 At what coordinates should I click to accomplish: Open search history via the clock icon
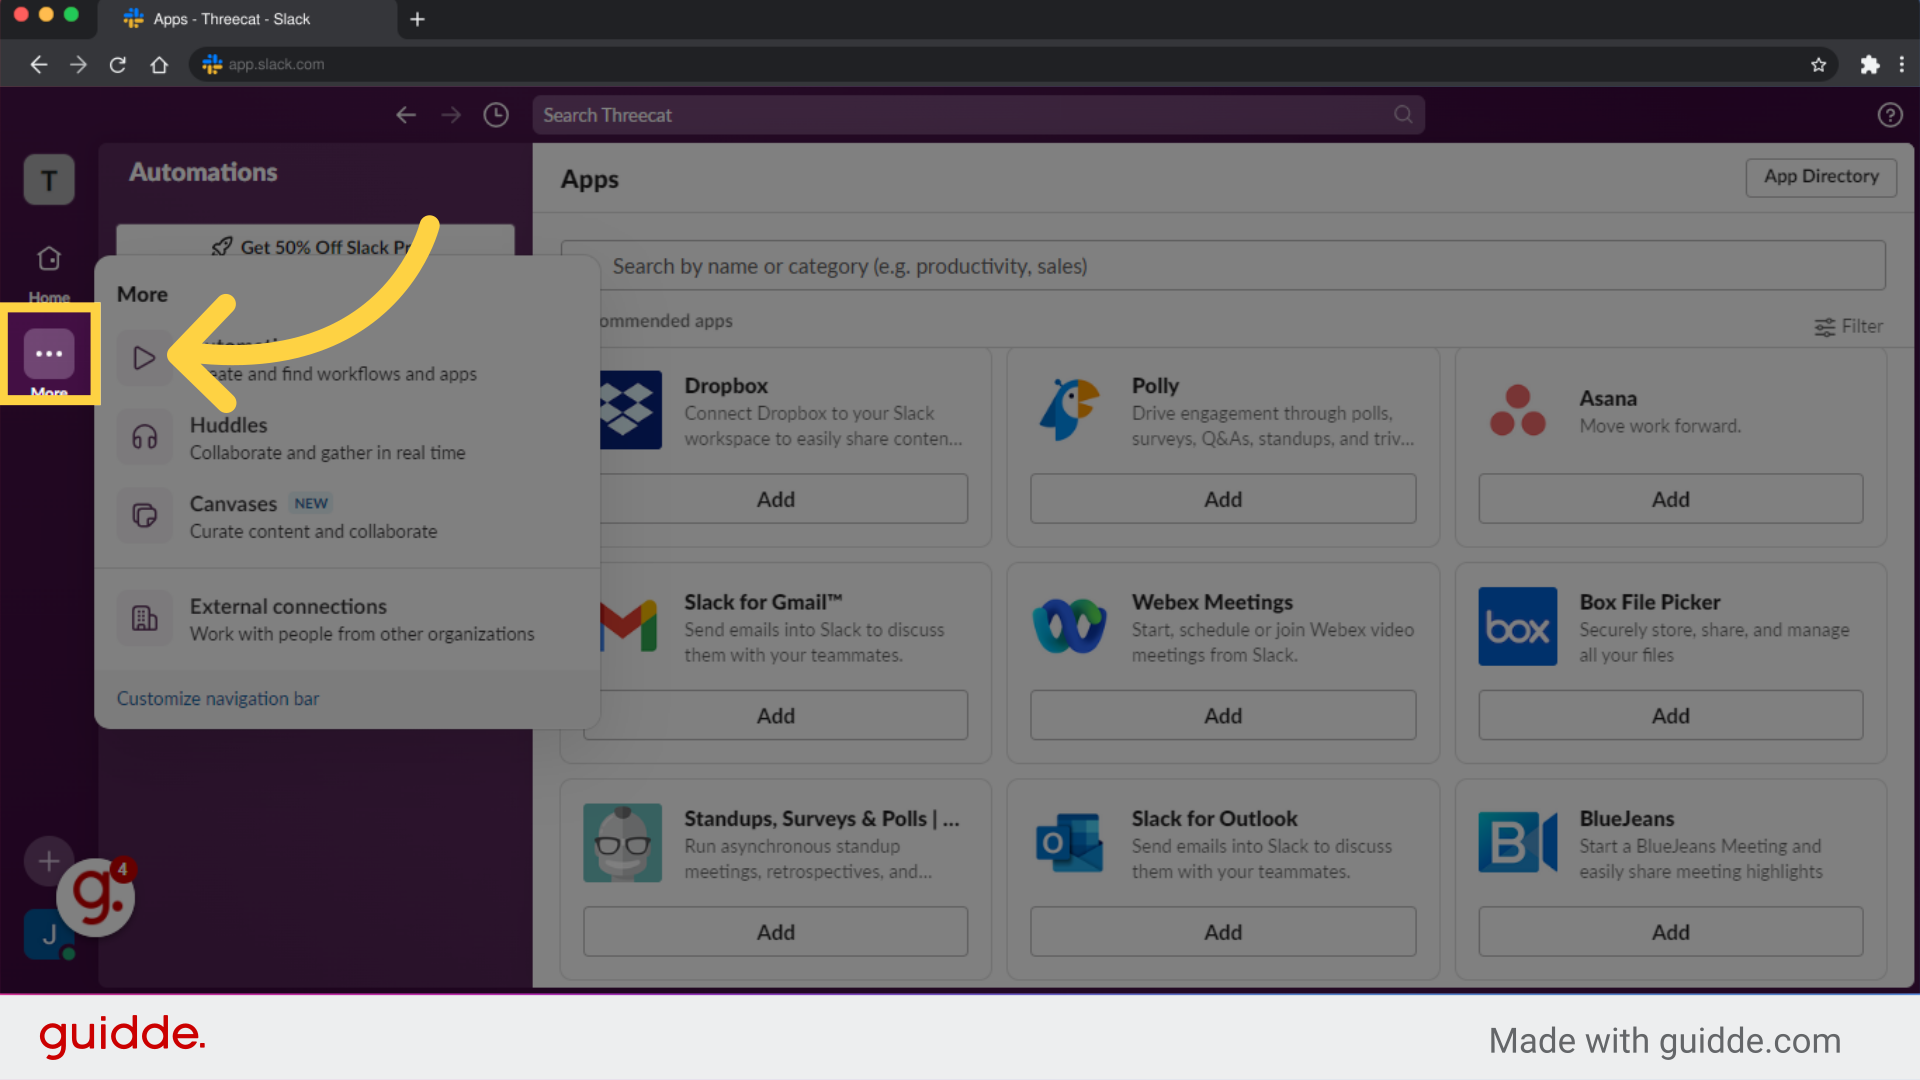(495, 114)
